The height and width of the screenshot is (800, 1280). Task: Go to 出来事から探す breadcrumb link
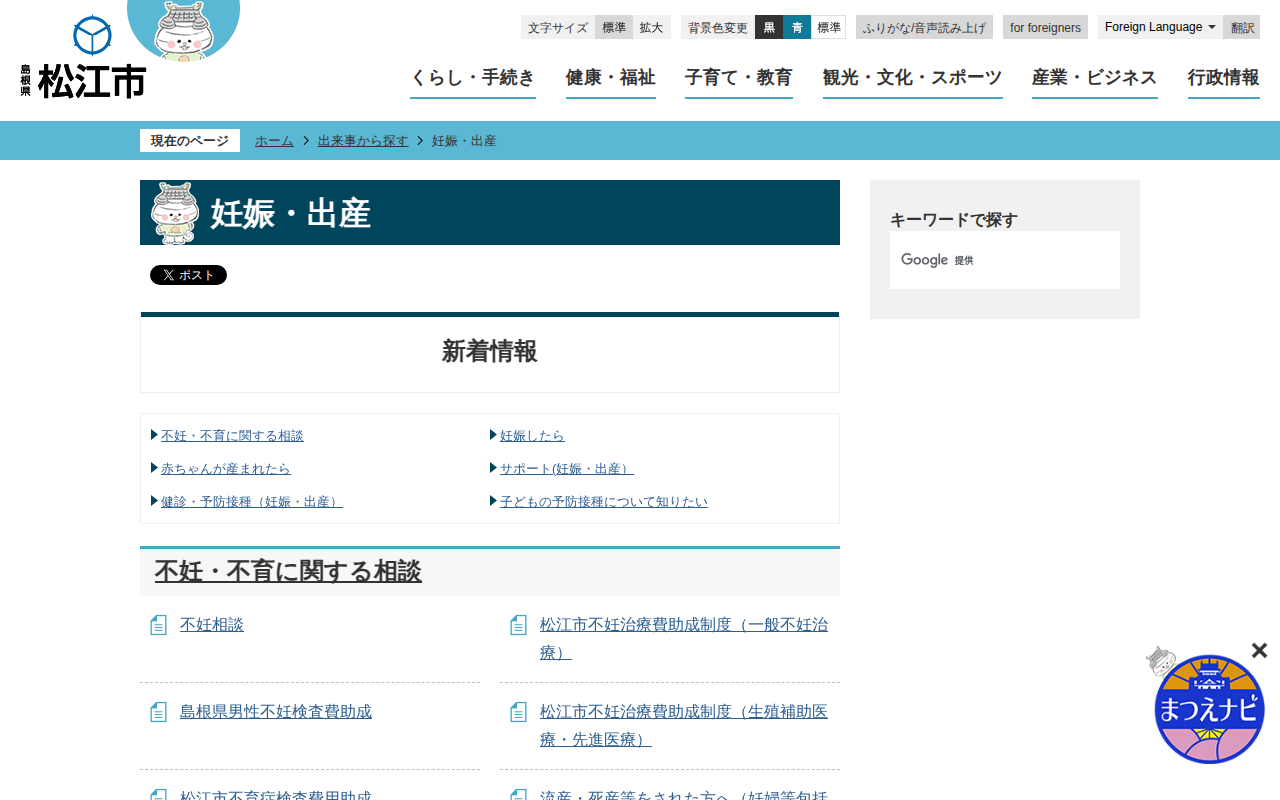[363, 141]
